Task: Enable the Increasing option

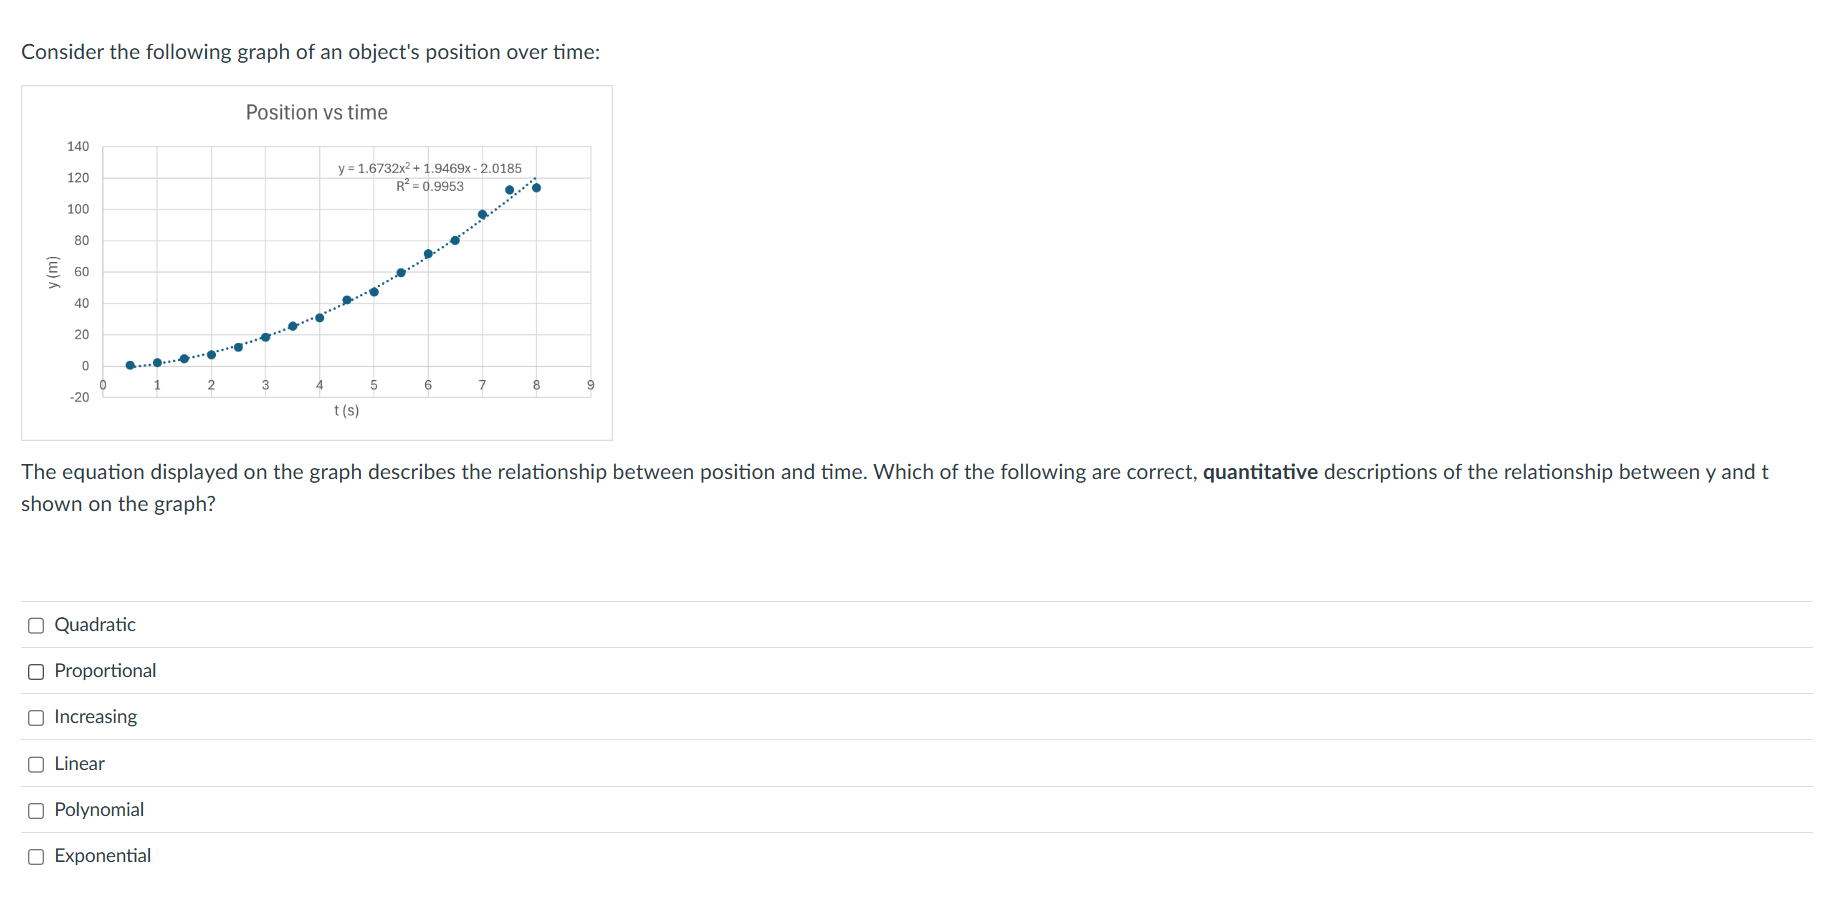Action: click(35, 717)
